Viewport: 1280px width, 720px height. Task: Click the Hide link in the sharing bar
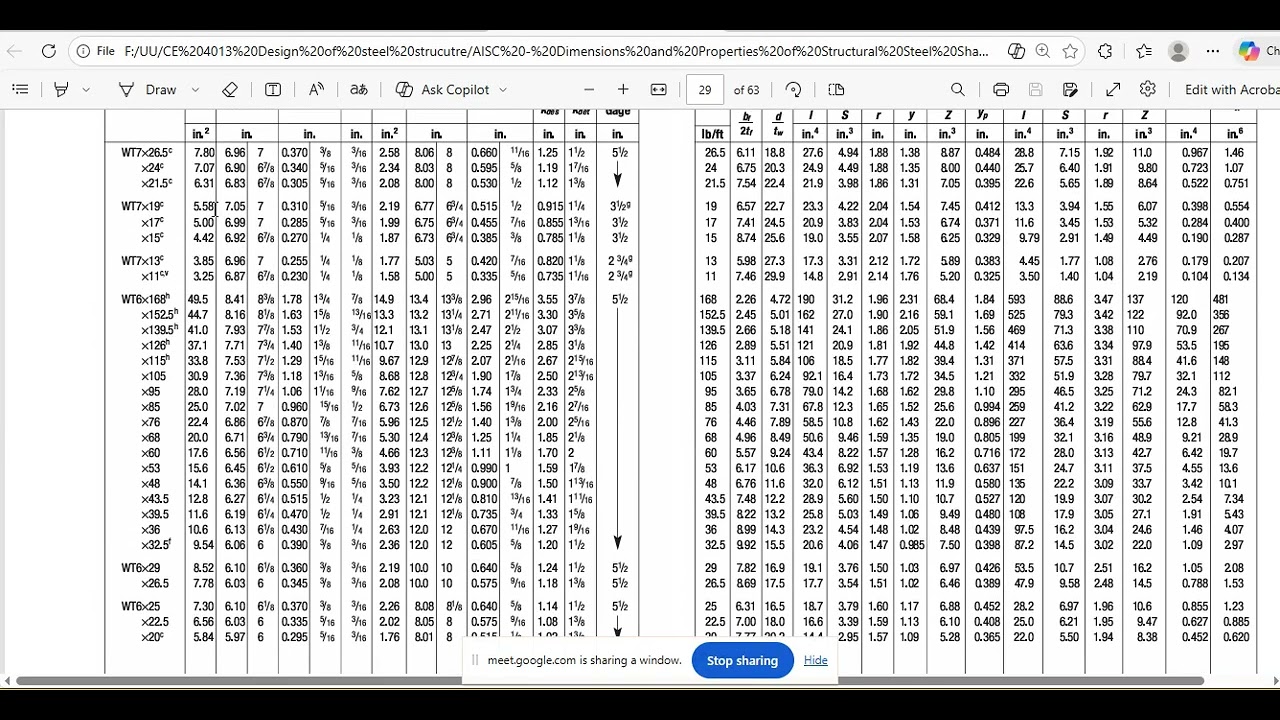coord(816,660)
